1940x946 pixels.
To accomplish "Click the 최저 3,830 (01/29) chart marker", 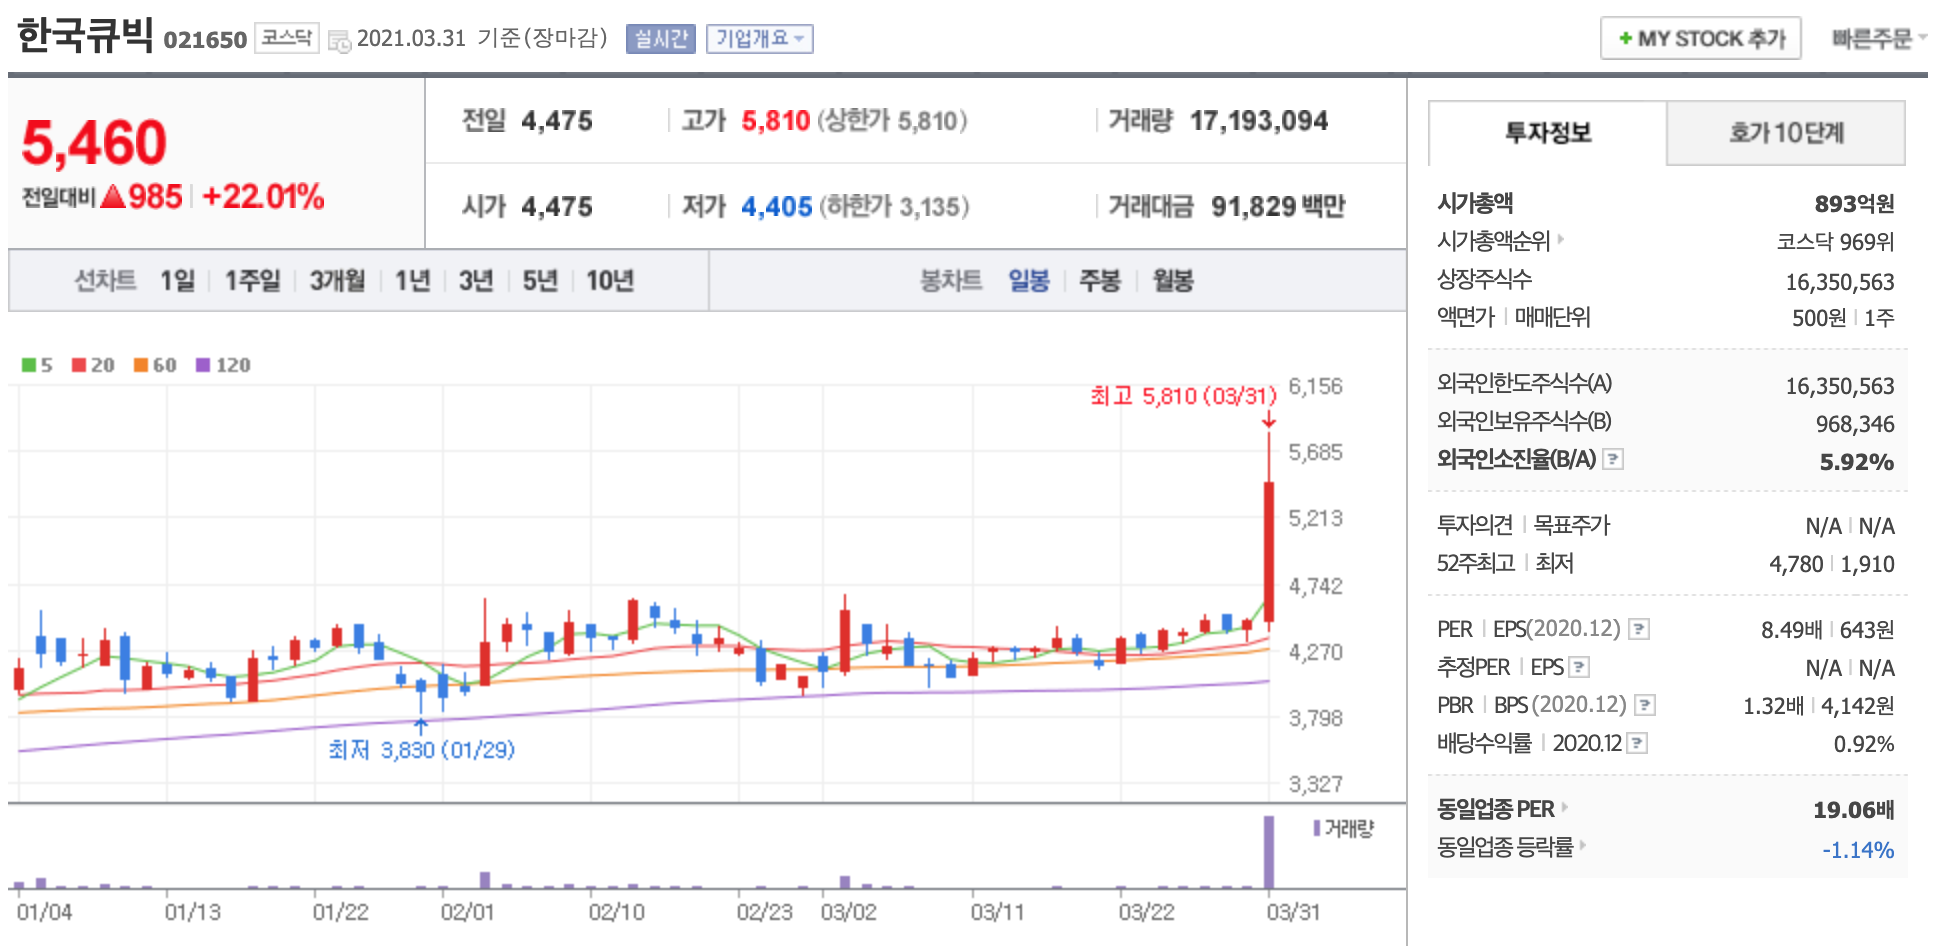I will pyautogui.click(x=421, y=750).
